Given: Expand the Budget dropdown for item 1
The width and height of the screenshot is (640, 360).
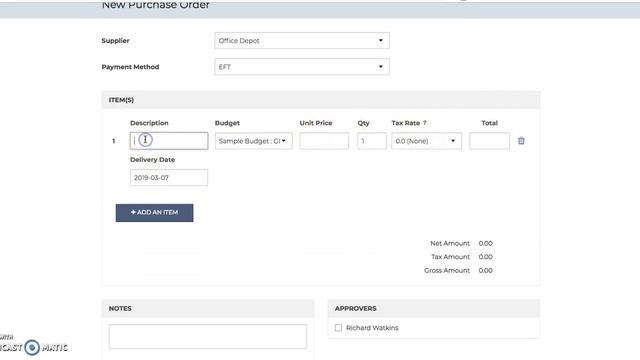Looking at the screenshot, I should [x=253, y=141].
